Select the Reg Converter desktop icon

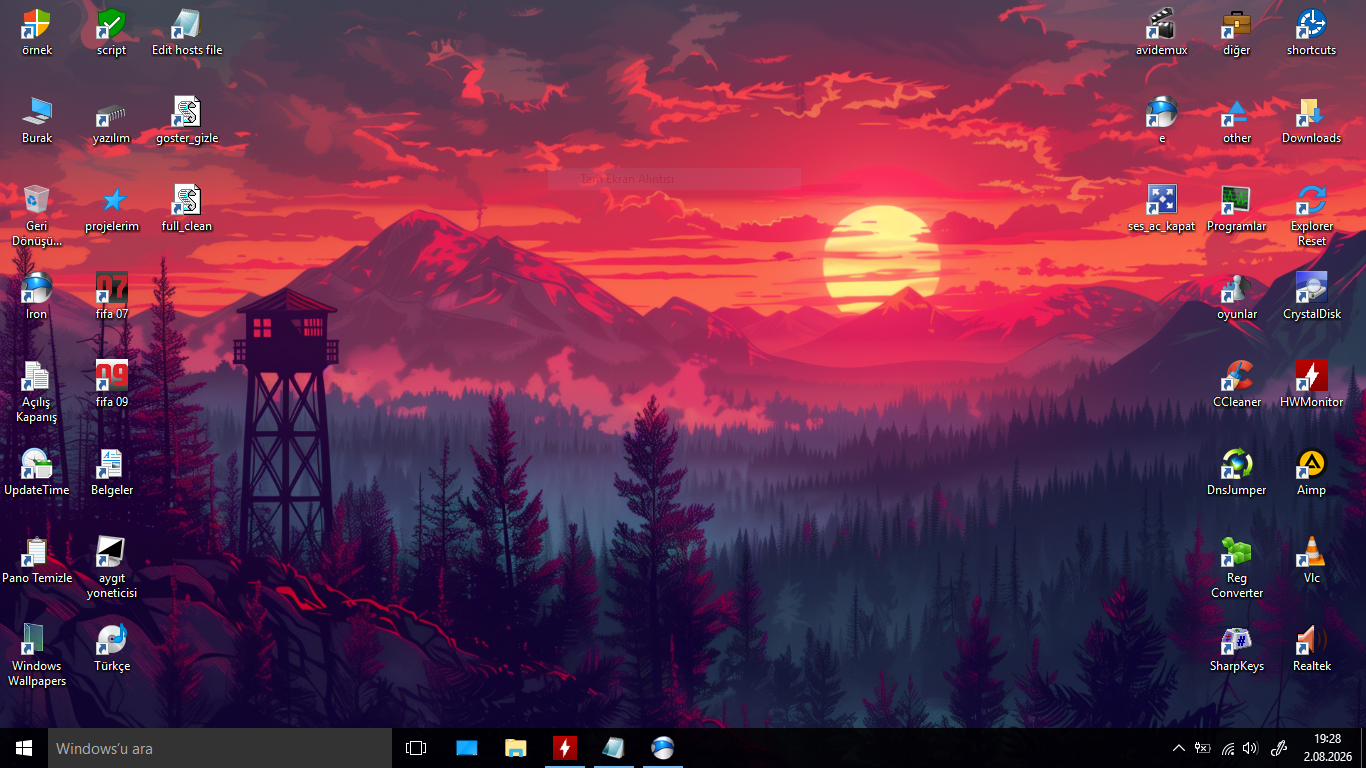[x=1237, y=567]
